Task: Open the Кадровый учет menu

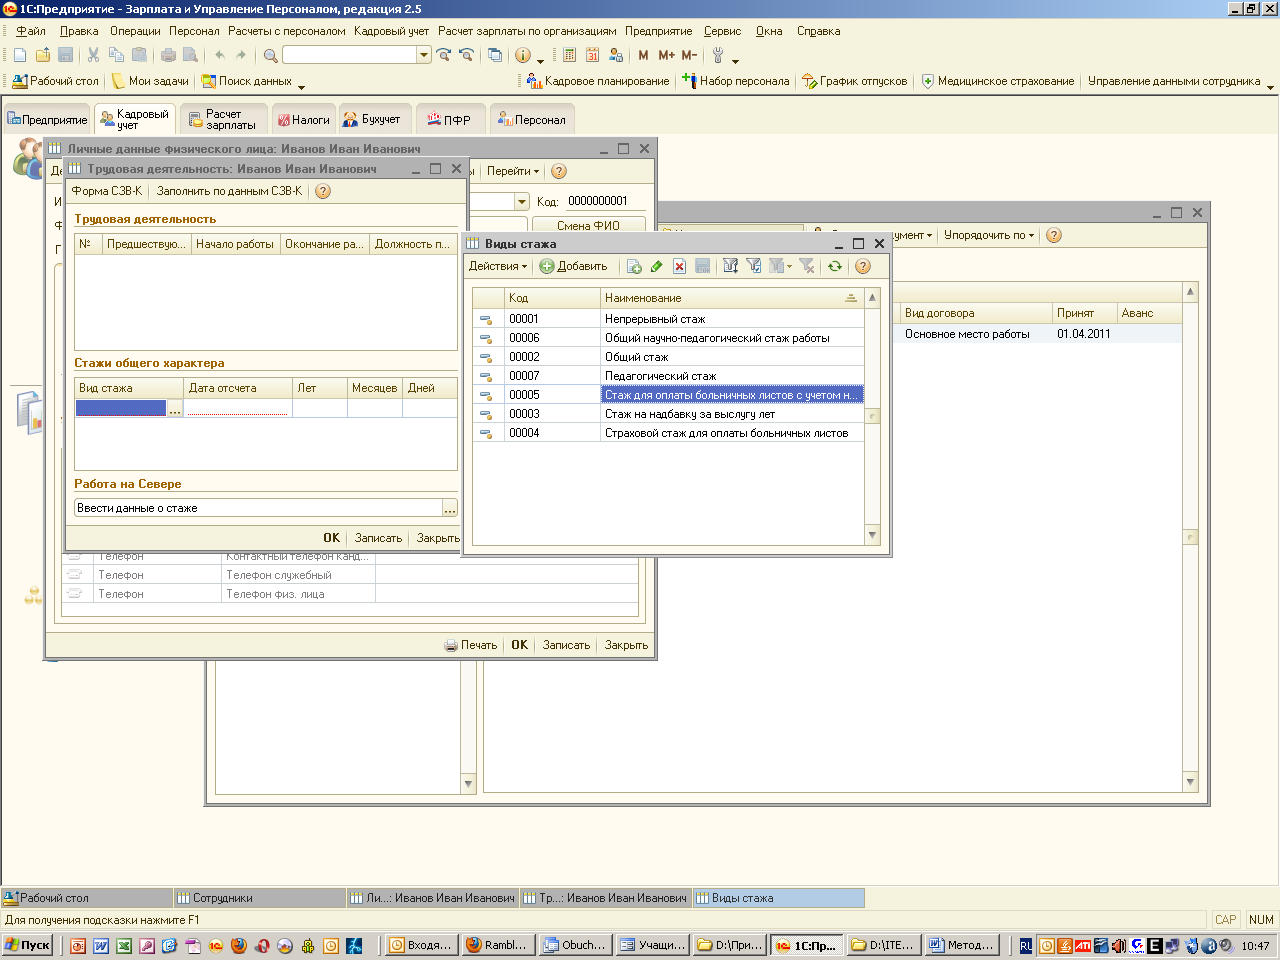Action: click(x=391, y=31)
